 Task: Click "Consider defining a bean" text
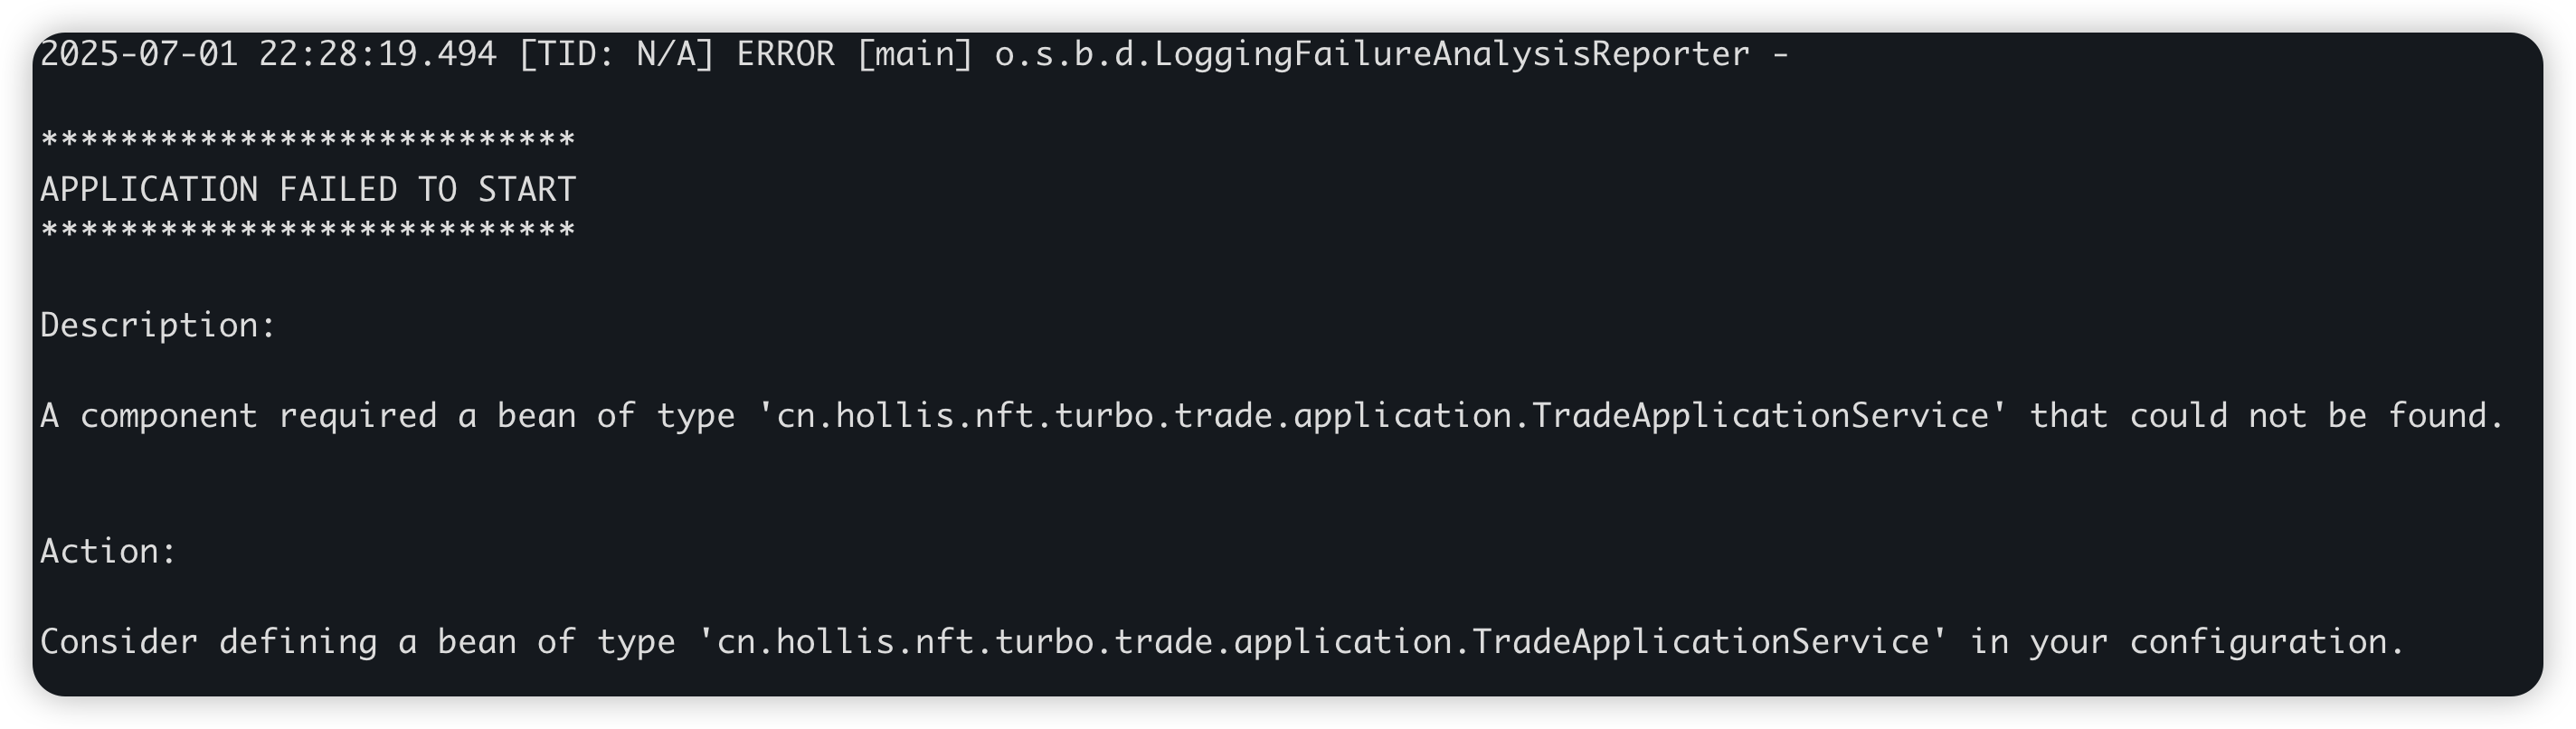pos(278,642)
